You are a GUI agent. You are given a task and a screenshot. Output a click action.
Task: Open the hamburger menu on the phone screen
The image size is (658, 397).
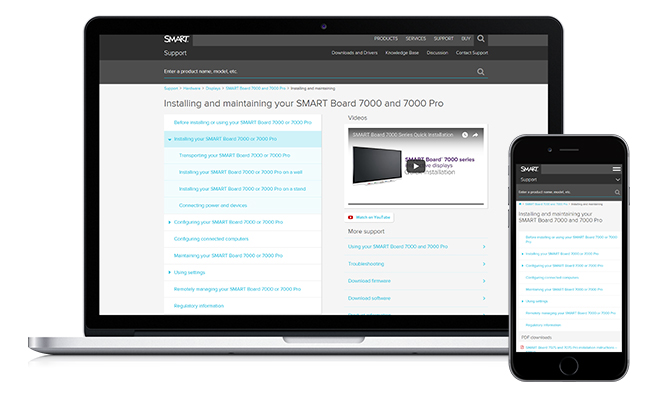[616, 169]
